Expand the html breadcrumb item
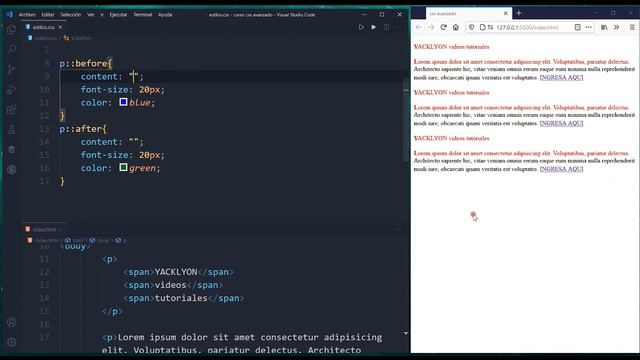 tap(78, 240)
